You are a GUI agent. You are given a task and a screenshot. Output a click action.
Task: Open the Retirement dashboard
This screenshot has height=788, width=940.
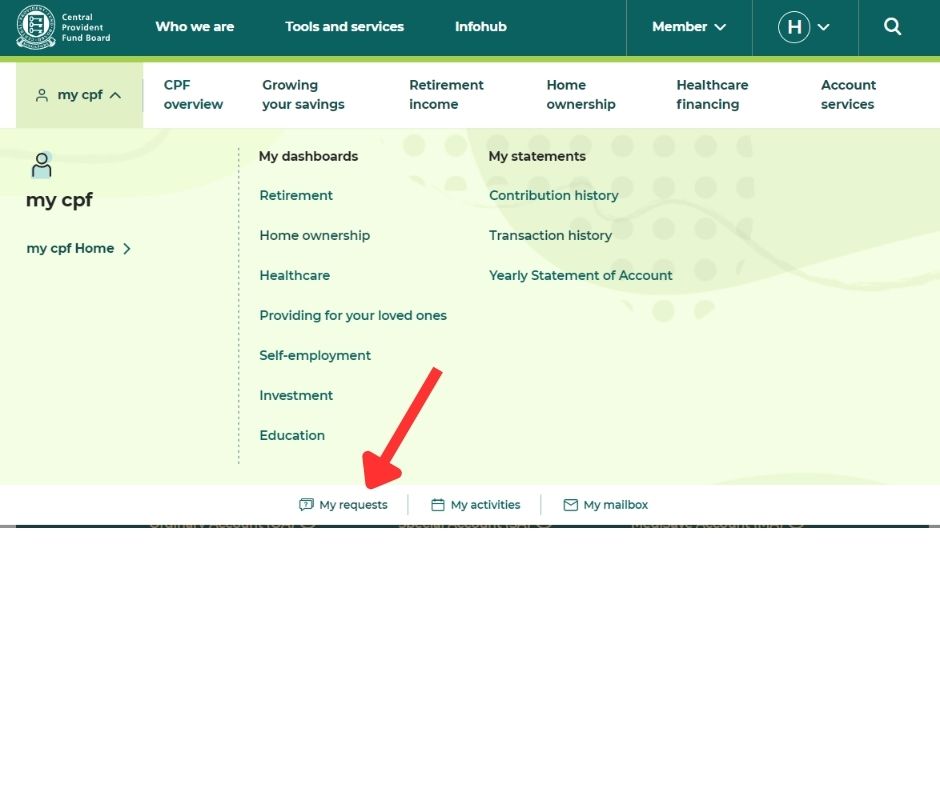pyautogui.click(x=296, y=196)
